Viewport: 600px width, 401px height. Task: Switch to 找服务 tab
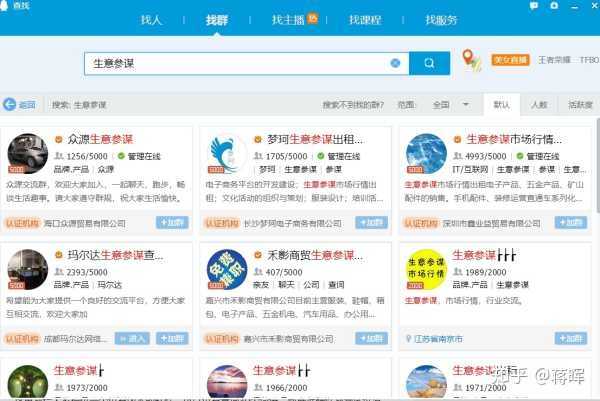[441, 20]
